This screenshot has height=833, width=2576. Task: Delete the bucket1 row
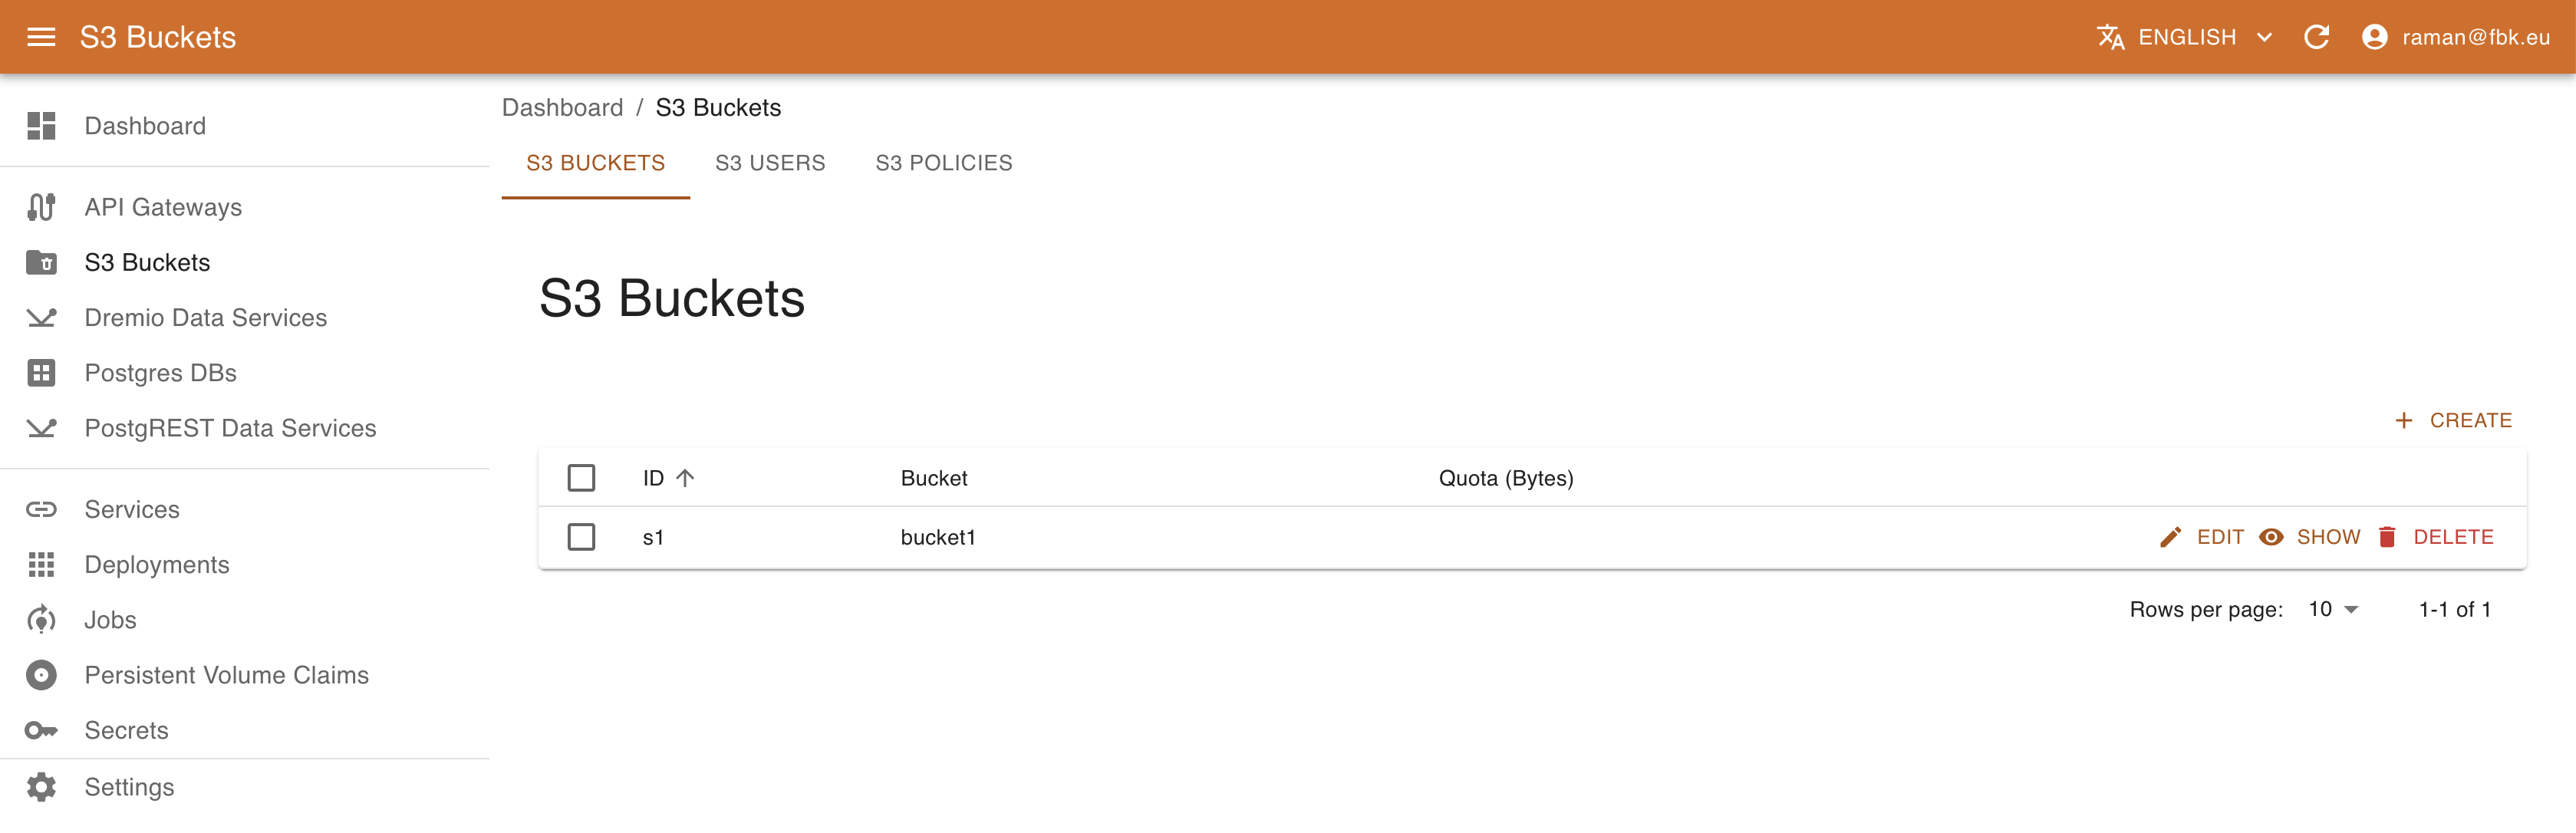click(2436, 537)
